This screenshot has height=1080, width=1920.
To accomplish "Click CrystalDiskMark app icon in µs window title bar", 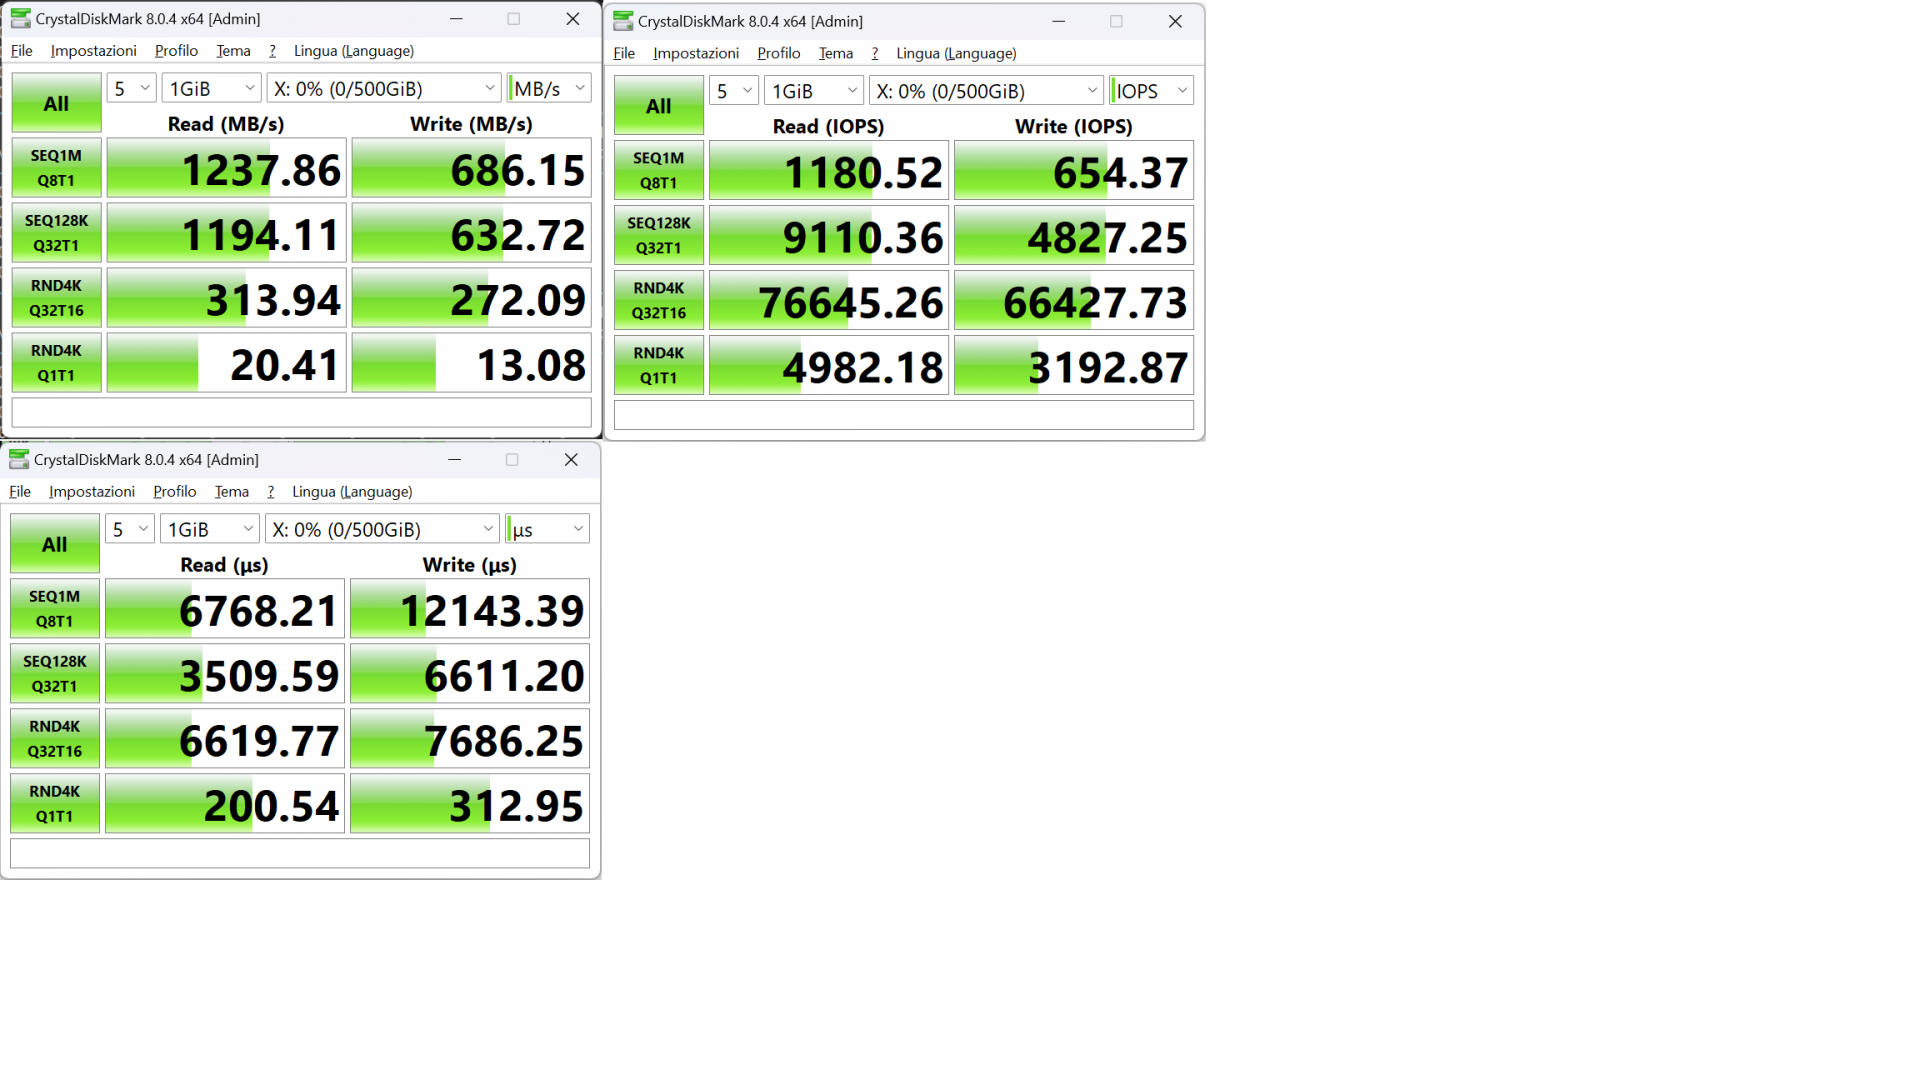I will tap(19, 459).
